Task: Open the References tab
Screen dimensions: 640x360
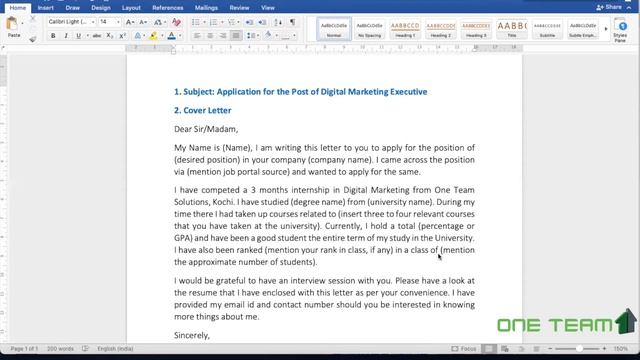Action: (x=167, y=8)
